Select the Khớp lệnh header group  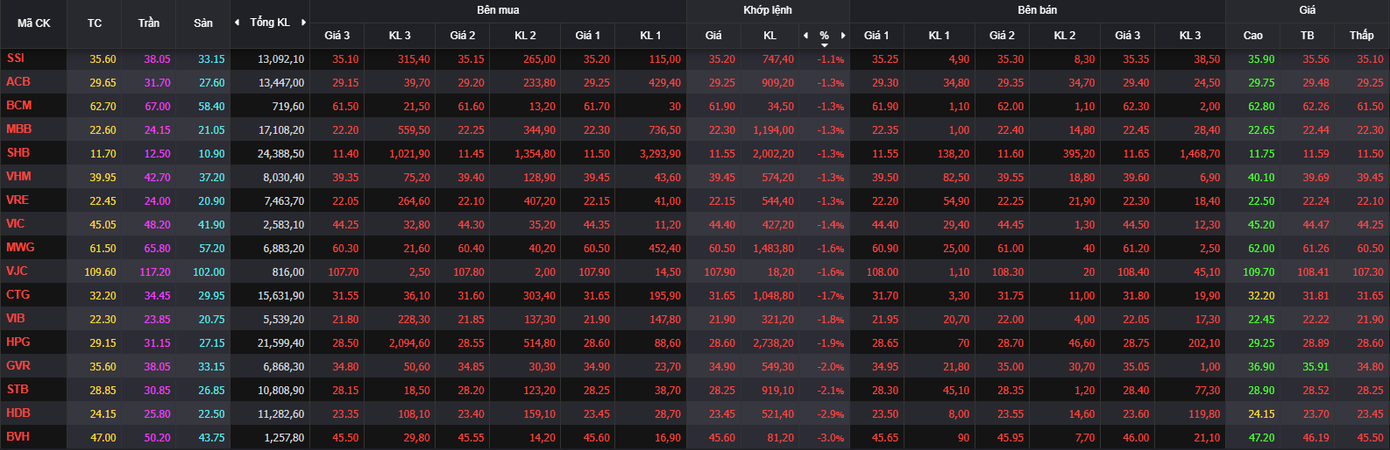pos(767,10)
